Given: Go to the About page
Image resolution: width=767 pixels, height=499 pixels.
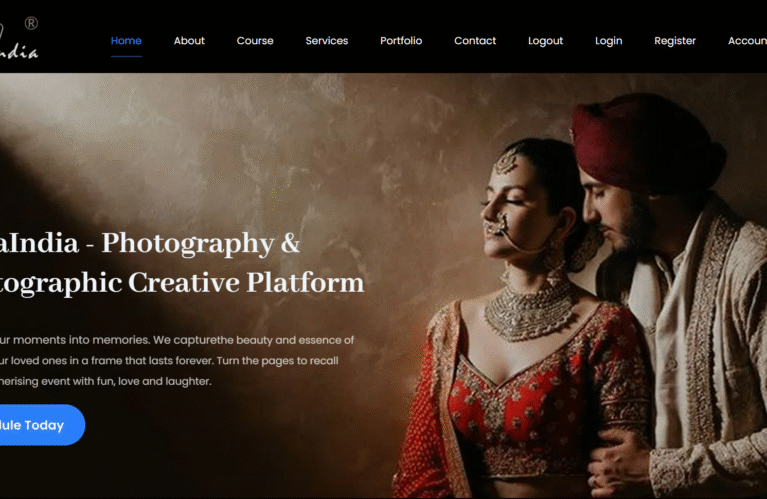Looking at the screenshot, I should coord(189,41).
